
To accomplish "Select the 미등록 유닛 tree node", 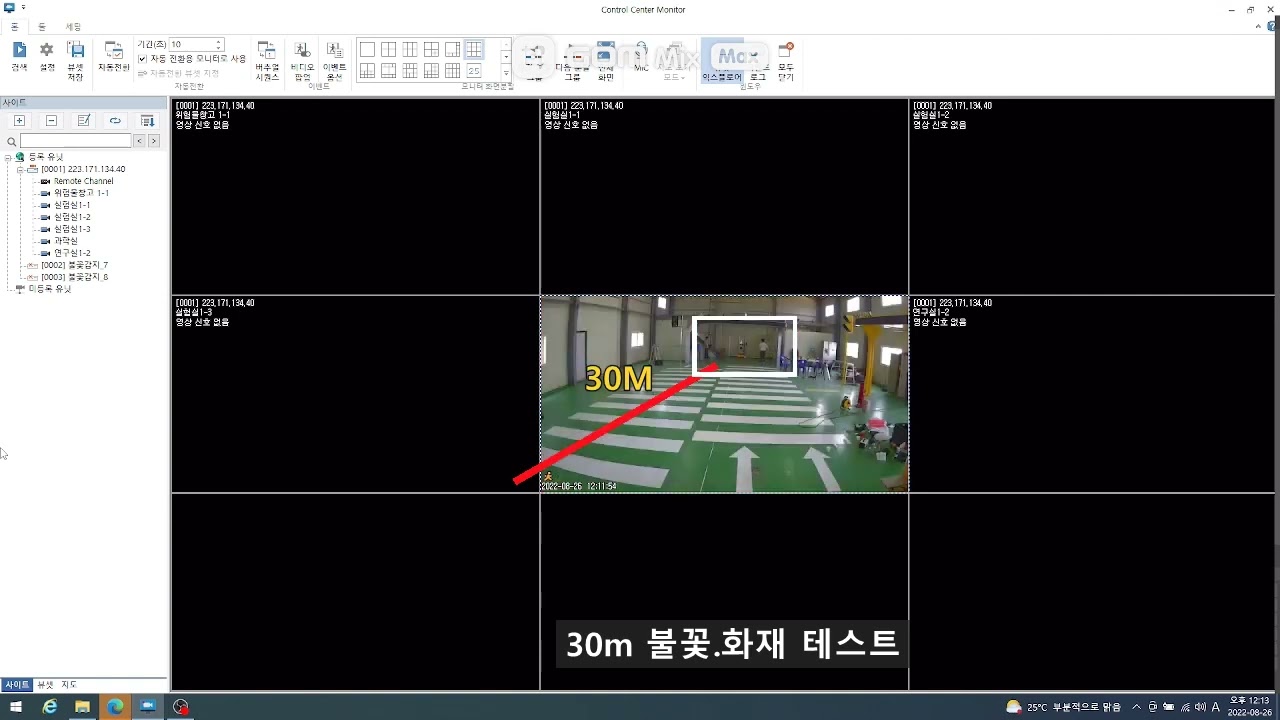I will (50, 288).
